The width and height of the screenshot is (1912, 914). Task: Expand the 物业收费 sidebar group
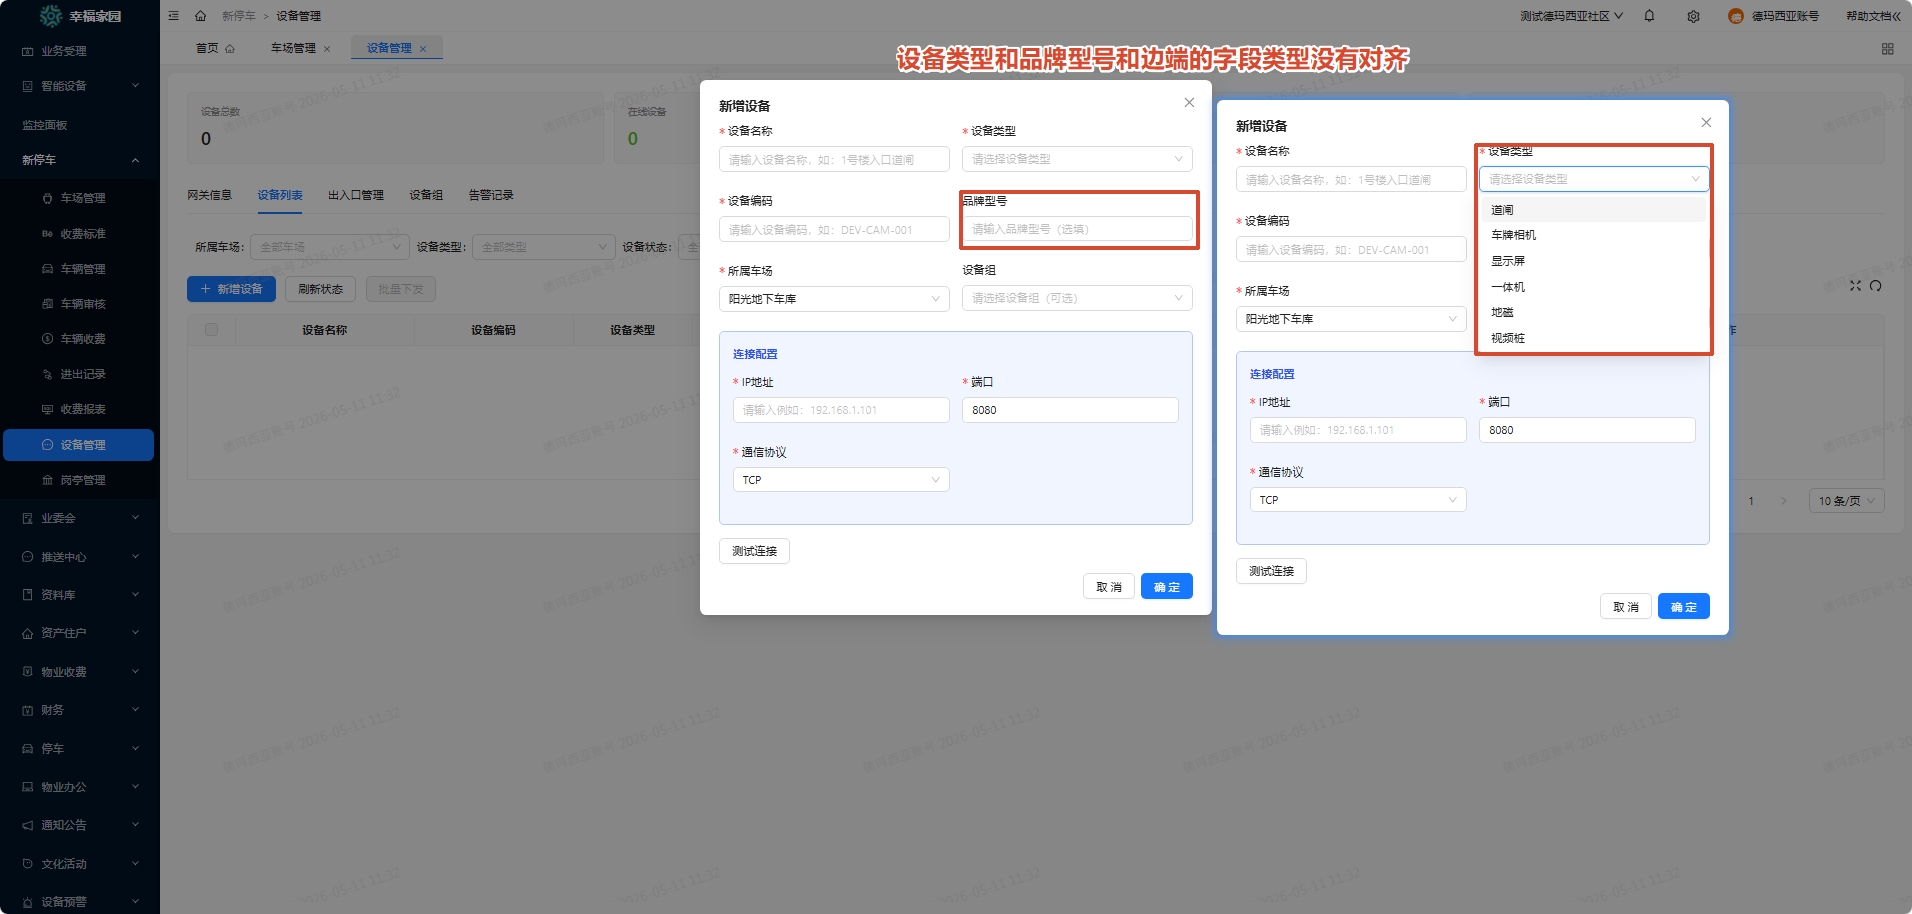pos(80,672)
